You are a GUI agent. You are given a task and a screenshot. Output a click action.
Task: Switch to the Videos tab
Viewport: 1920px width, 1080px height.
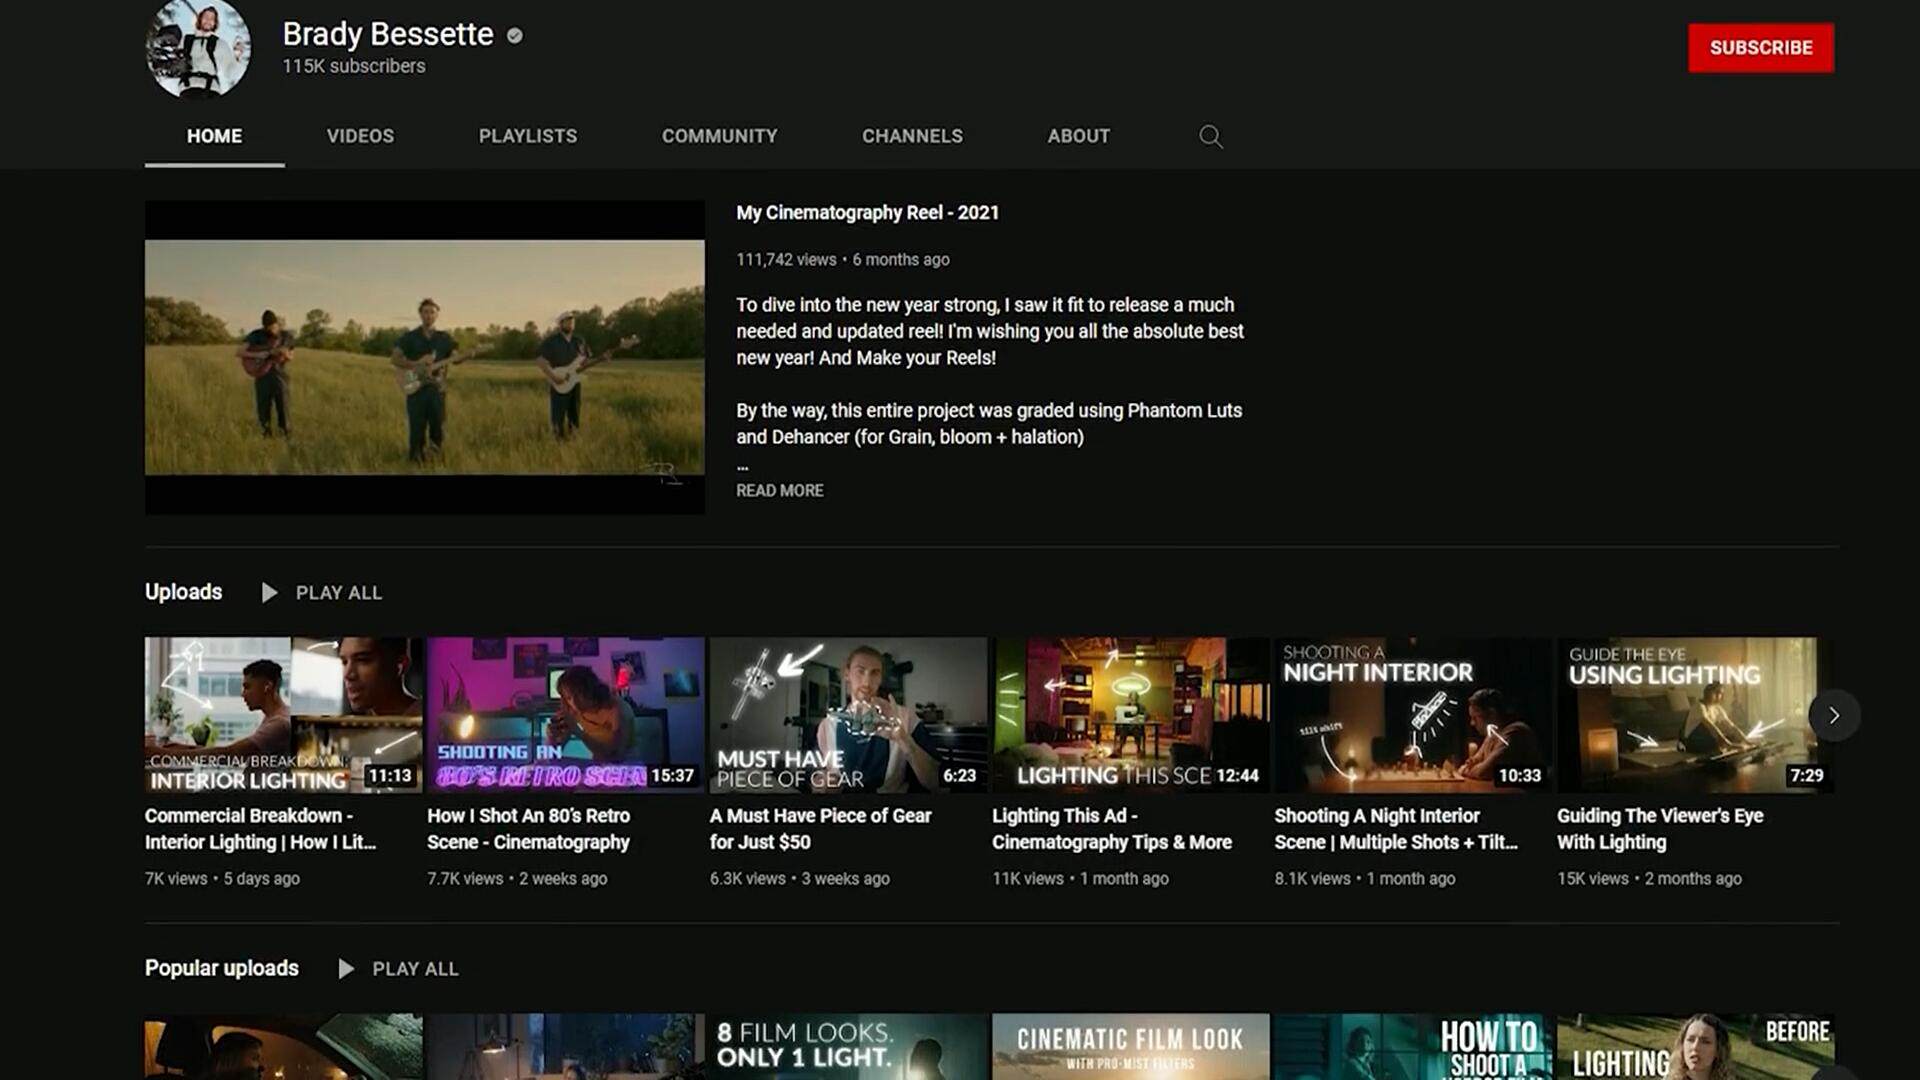click(x=360, y=136)
